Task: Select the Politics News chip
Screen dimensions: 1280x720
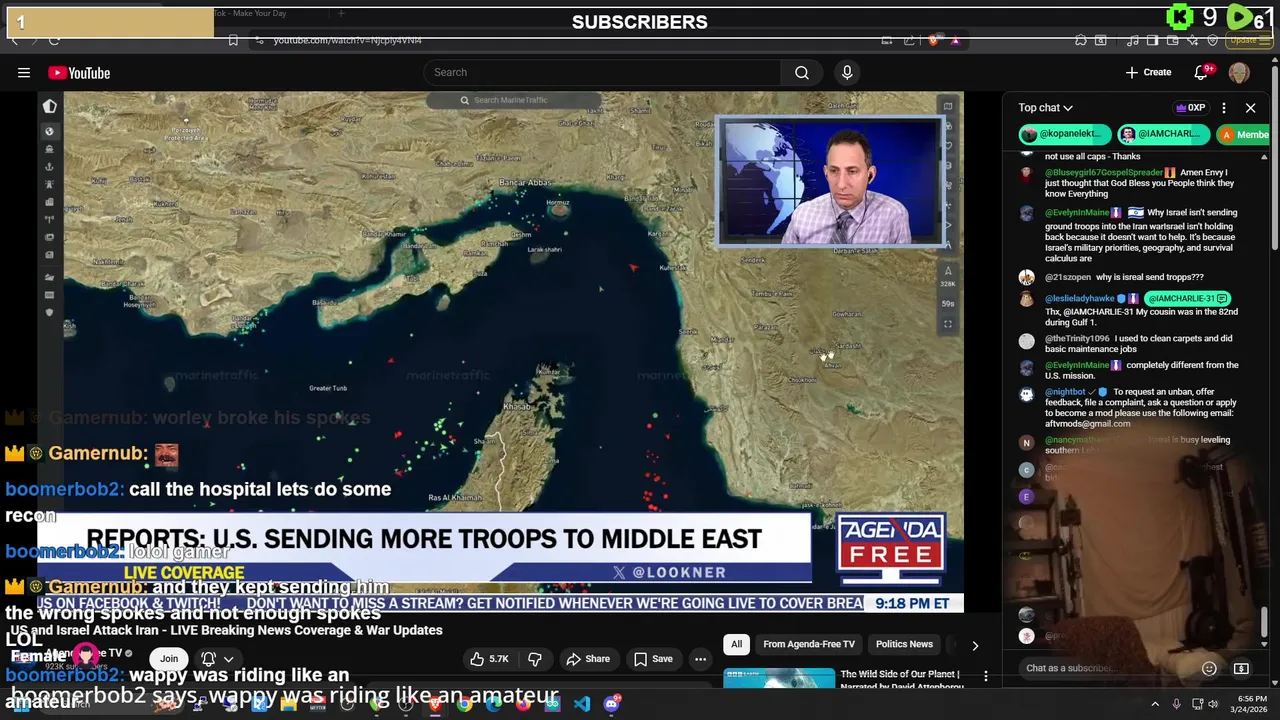Action: (904, 644)
